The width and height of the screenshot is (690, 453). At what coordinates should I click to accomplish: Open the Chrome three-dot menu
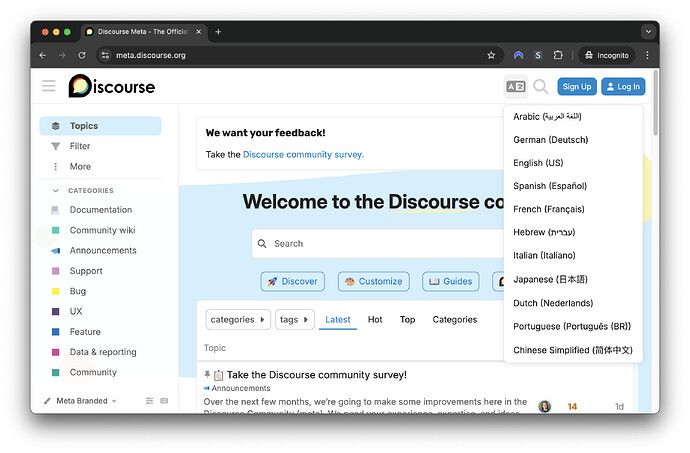click(x=647, y=55)
